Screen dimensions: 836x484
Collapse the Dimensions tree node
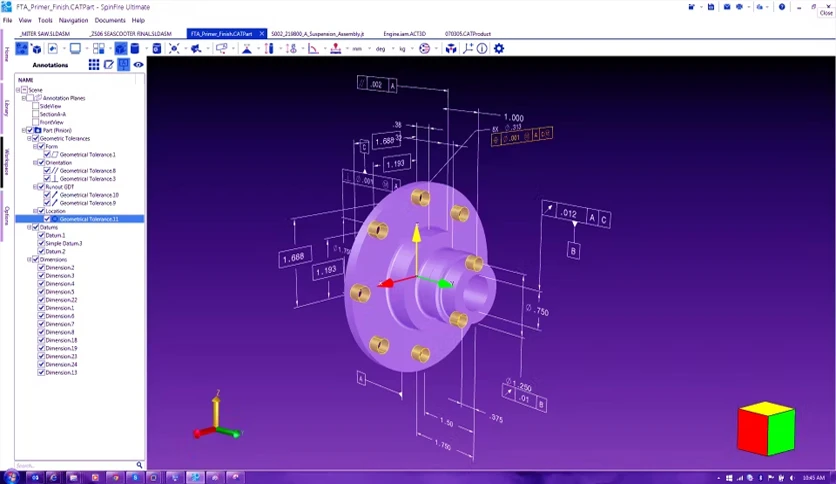[x=29, y=260]
